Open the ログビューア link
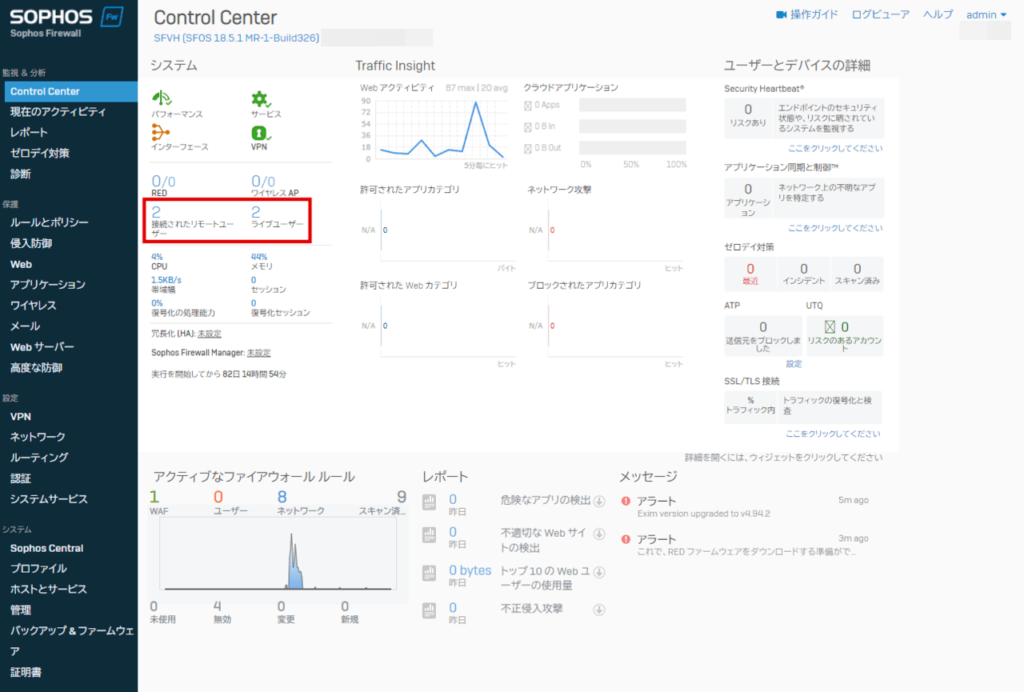 [880, 14]
